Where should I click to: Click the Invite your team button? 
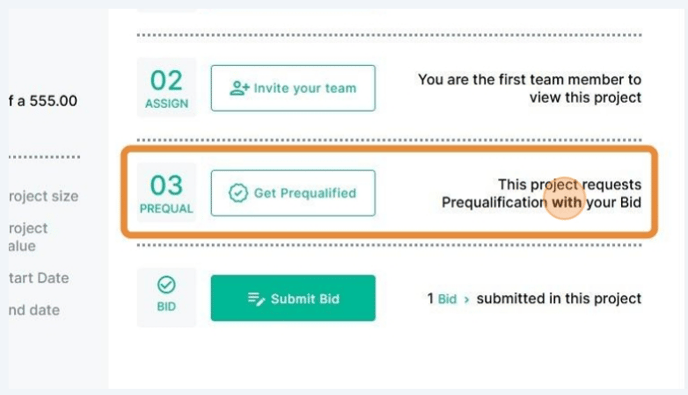(x=293, y=88)
